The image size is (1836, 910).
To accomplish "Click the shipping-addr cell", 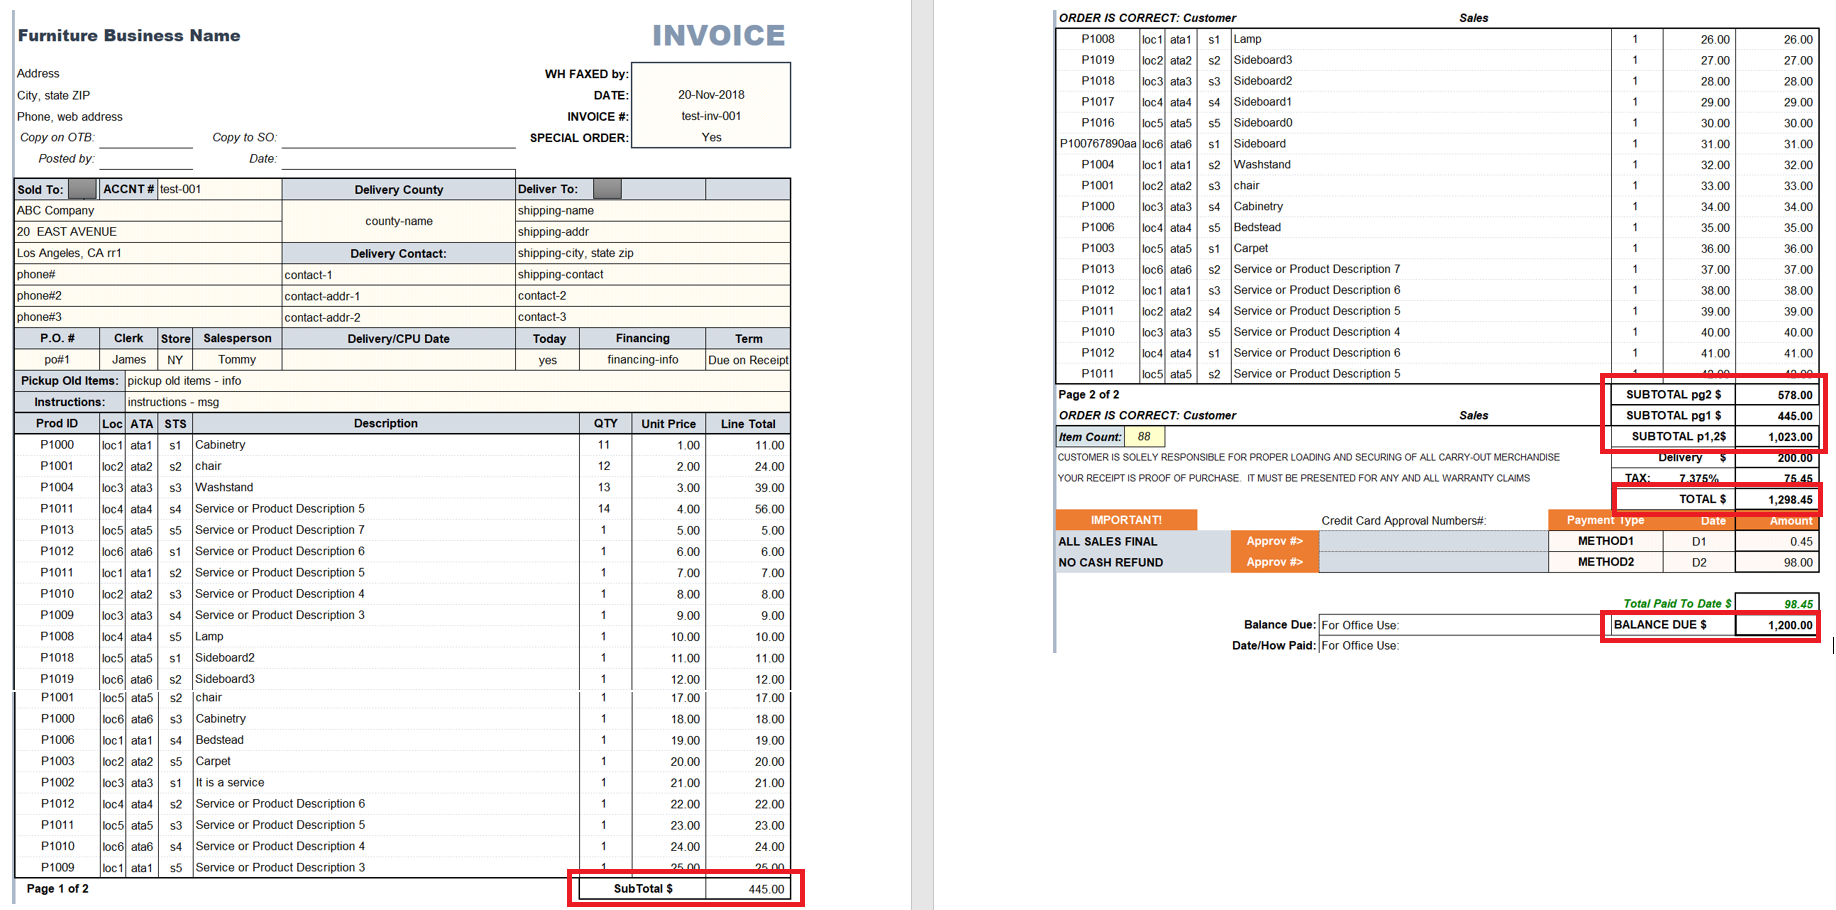I will 653,231.
